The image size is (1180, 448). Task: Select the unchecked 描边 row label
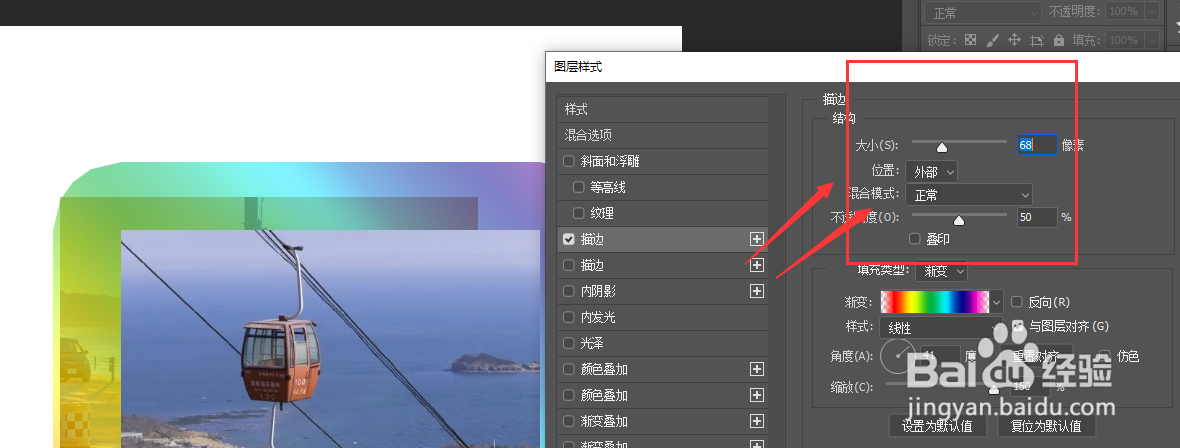coord(592,265)
